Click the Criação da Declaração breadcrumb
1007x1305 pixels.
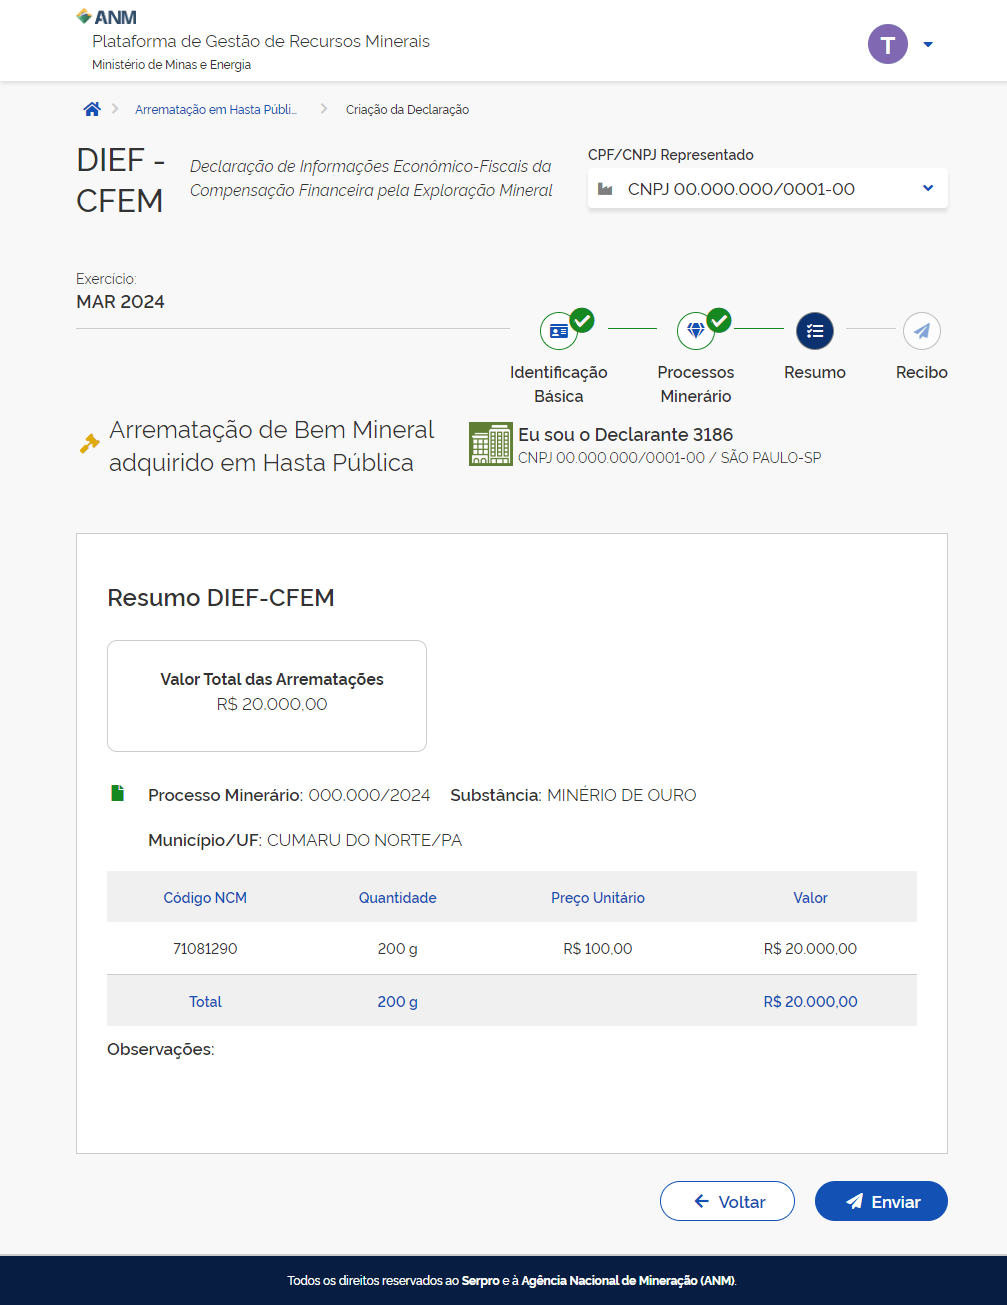click(x=407, y=110)
